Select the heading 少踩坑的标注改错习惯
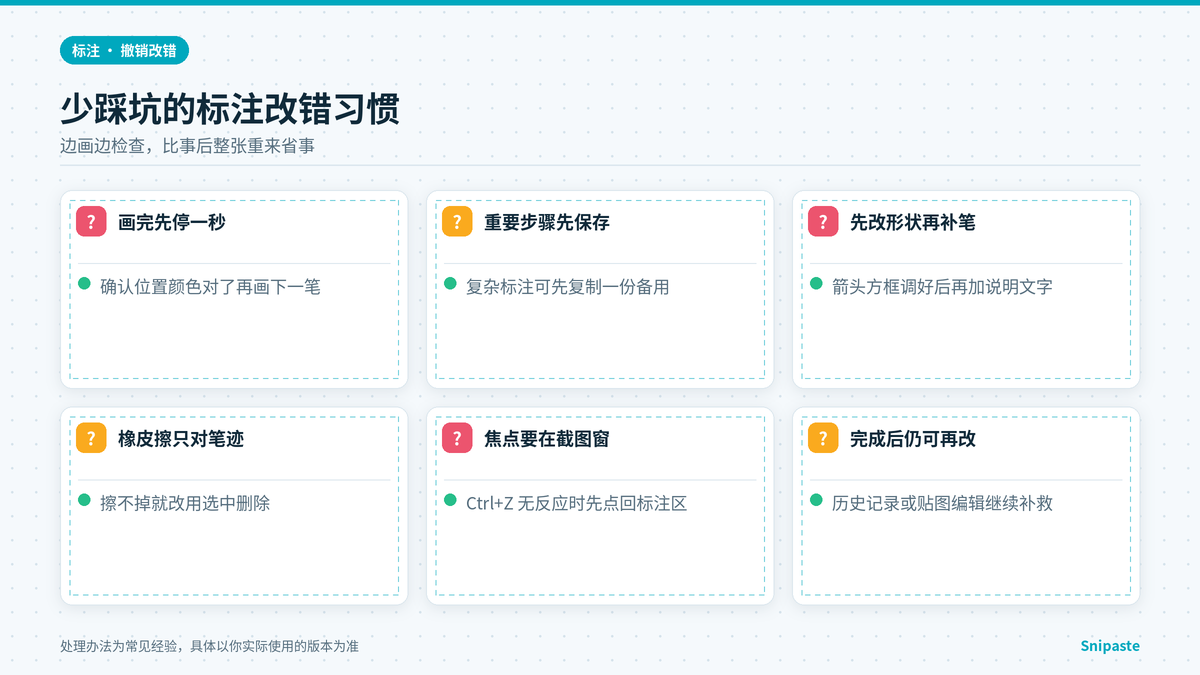The image size is (1200, 675). [230, 109]
